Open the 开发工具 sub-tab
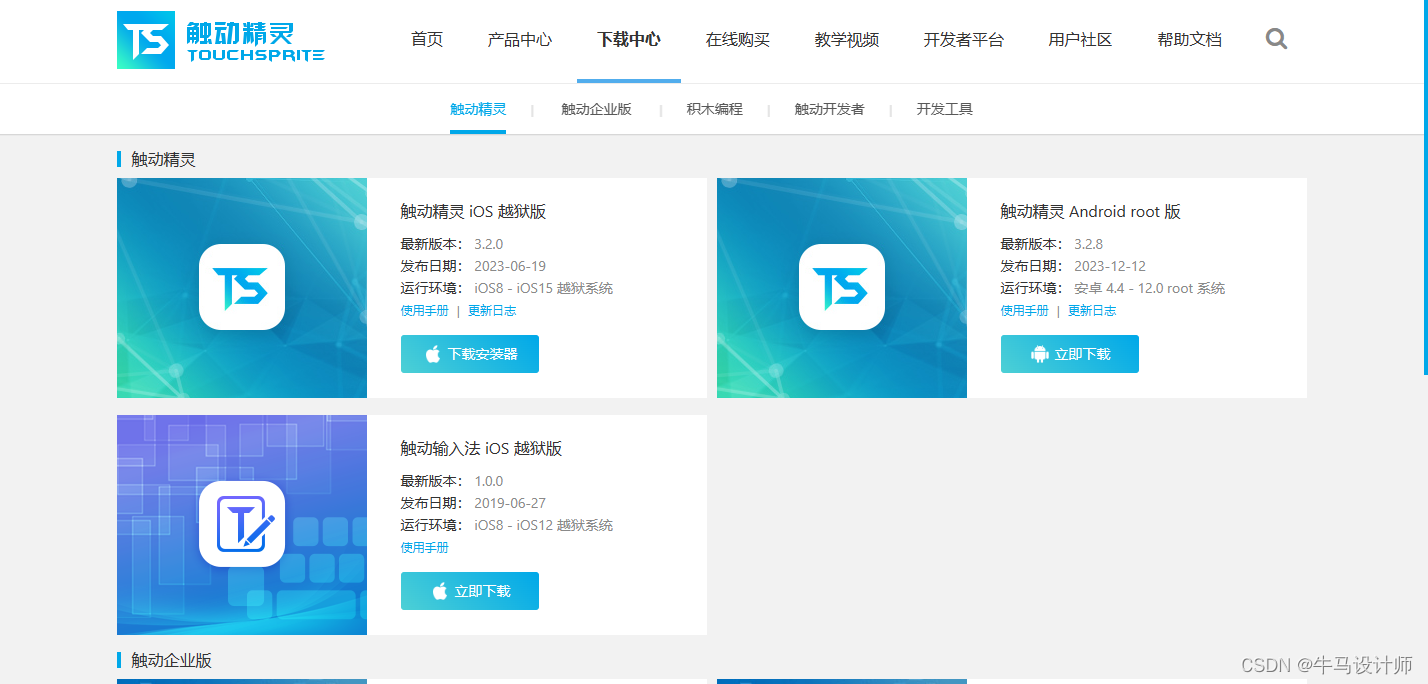 (x=945, y=109)
